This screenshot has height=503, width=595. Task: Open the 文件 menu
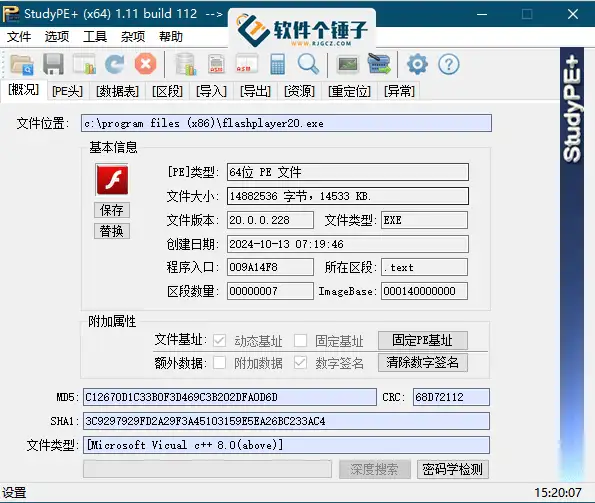pyautogui.click(x=19, y=37)
